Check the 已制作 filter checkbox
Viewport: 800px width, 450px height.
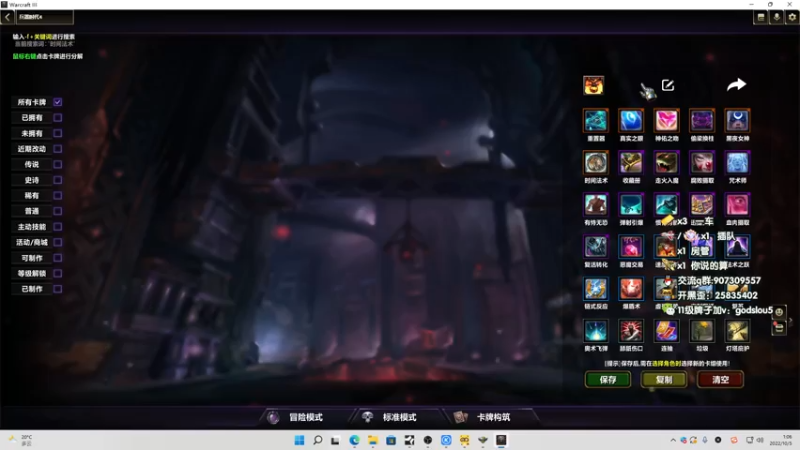tap(58, 289)
